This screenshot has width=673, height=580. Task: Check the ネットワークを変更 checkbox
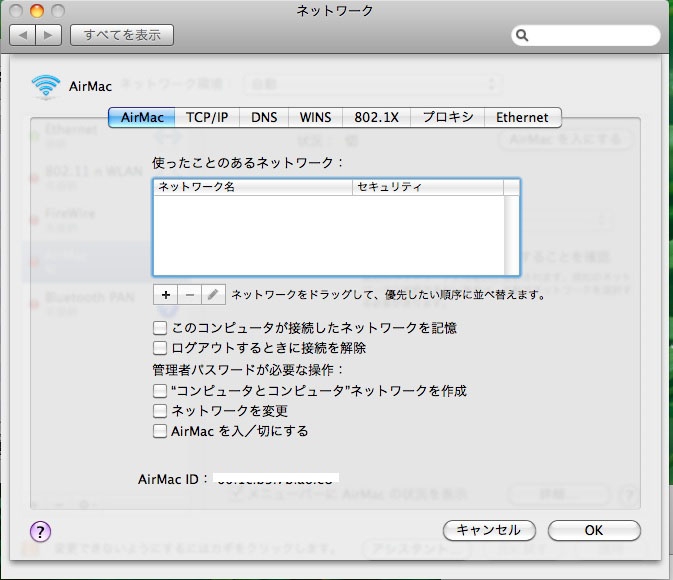(159, 411)
